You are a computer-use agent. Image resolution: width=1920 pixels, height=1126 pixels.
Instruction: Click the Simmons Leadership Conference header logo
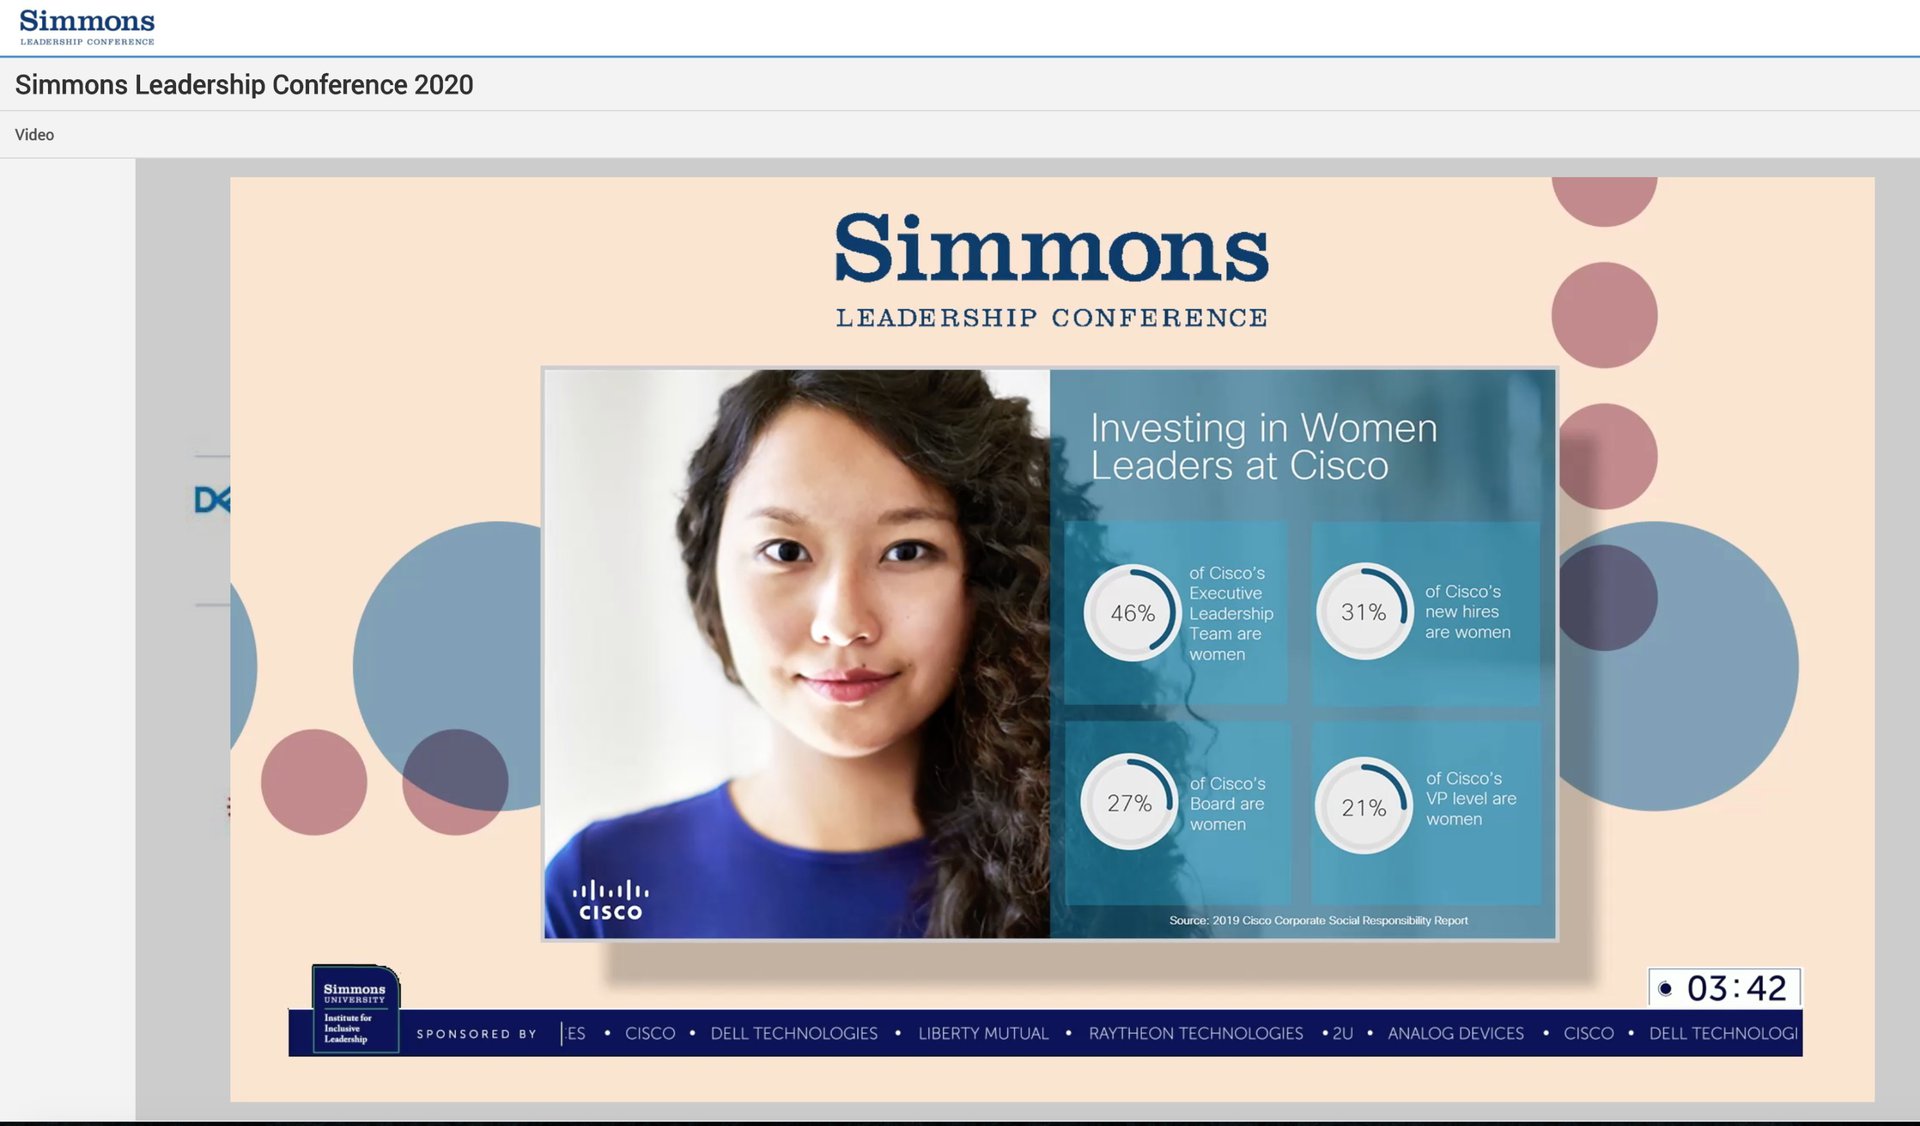(x=87, y=27)
